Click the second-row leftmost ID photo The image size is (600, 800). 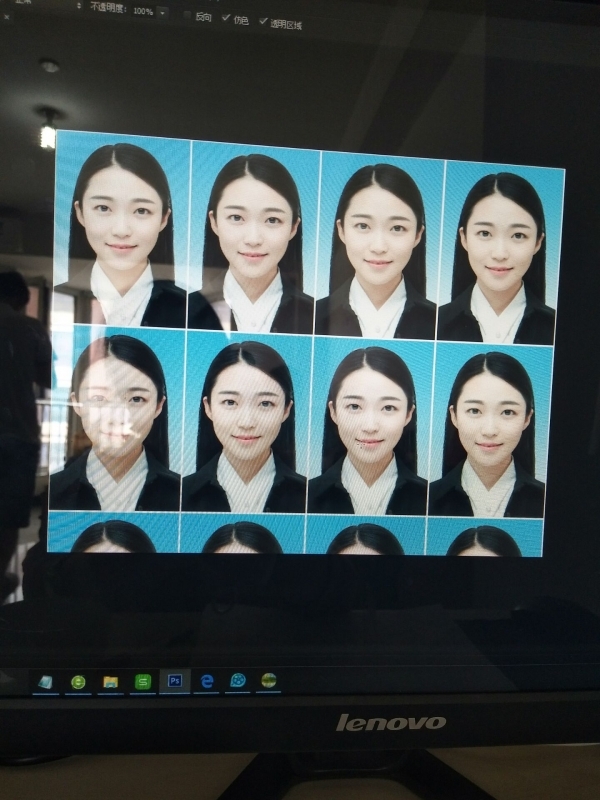click(115, 420)
